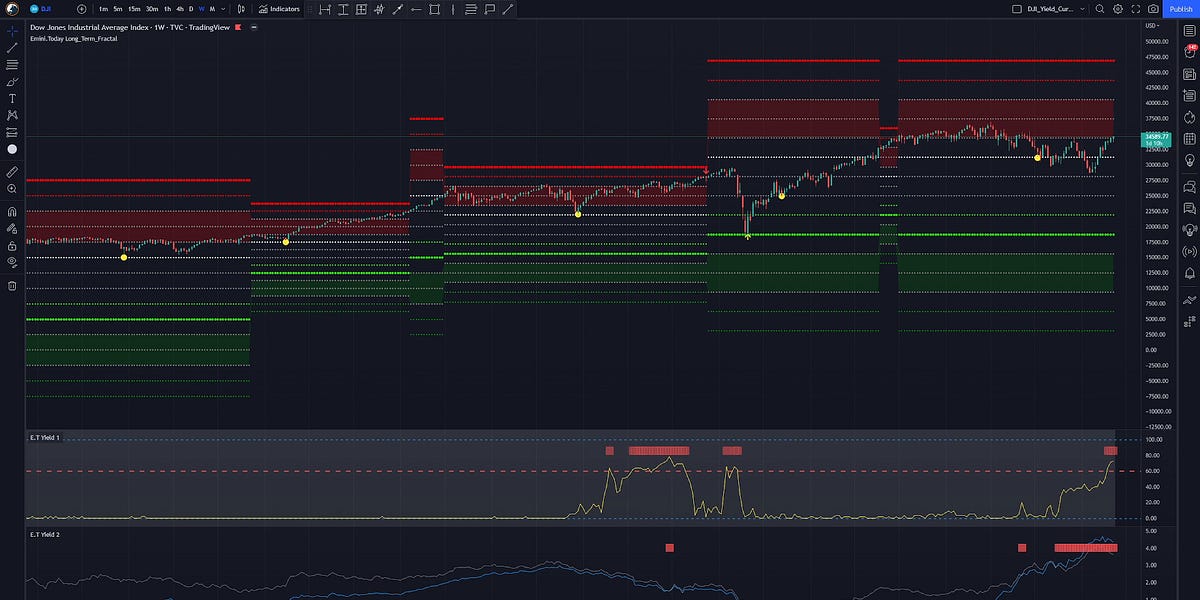Select the 1h timeframe
1200x600 pixels.
click(x=167, y=9)
